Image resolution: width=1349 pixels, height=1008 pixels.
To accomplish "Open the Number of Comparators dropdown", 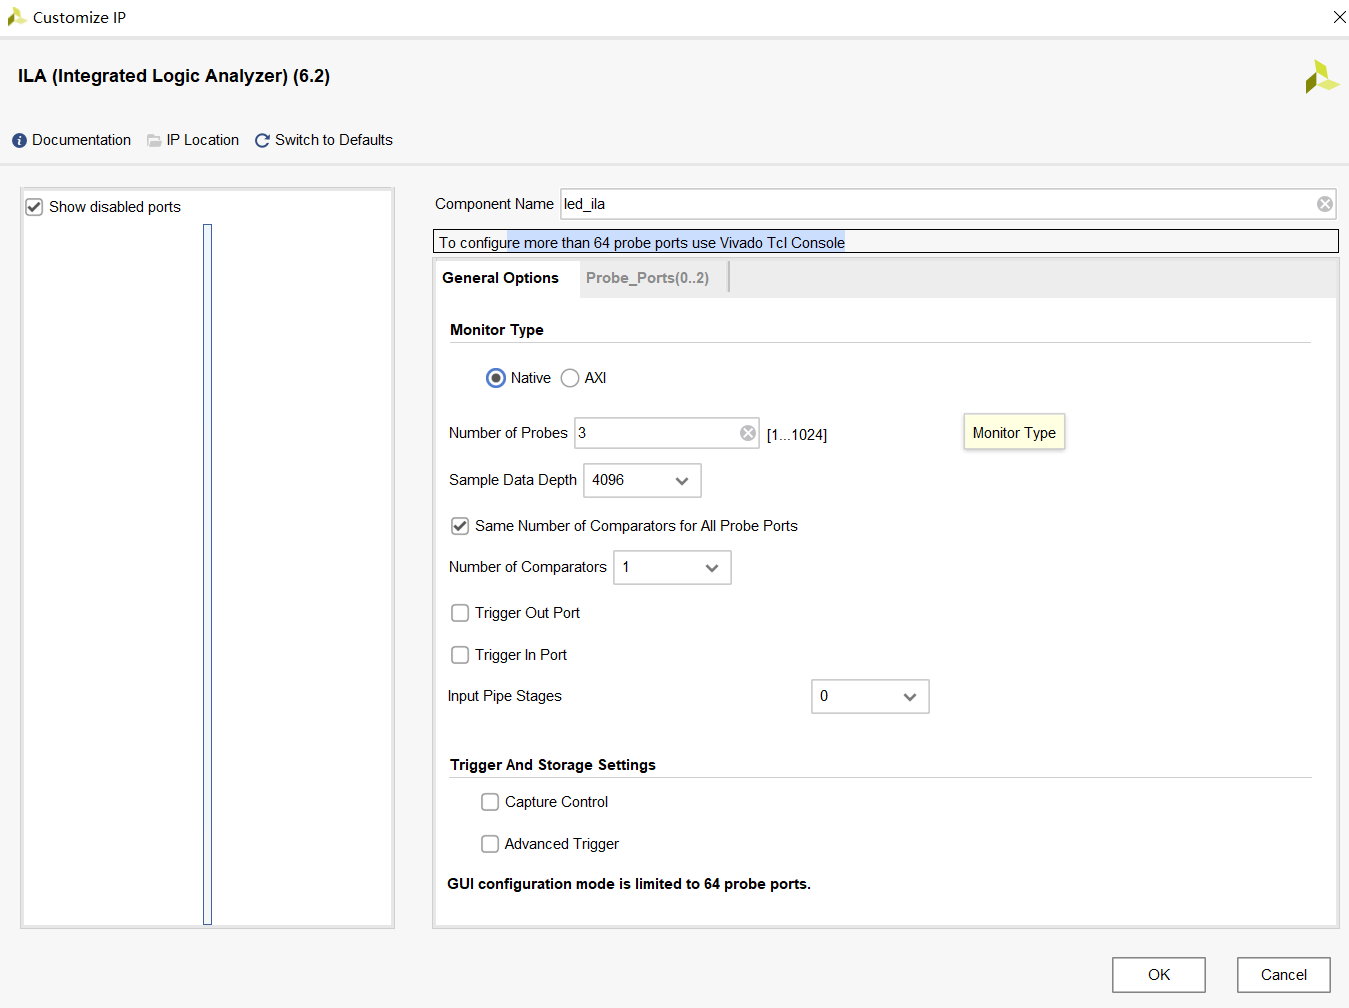I will coord(672,567).
